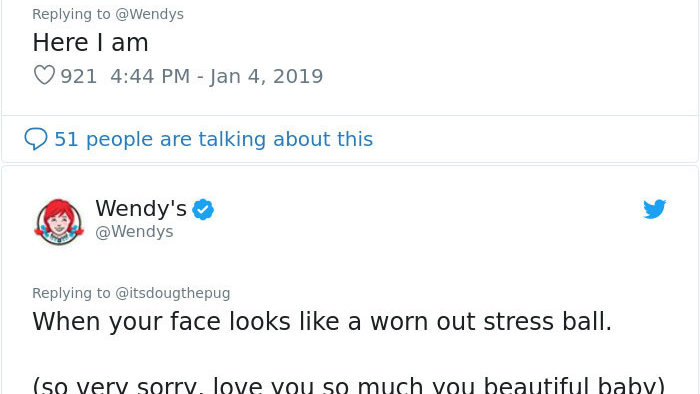Open "51 people are talking about this"
The image size is (700, 394).
coord(213,139)
